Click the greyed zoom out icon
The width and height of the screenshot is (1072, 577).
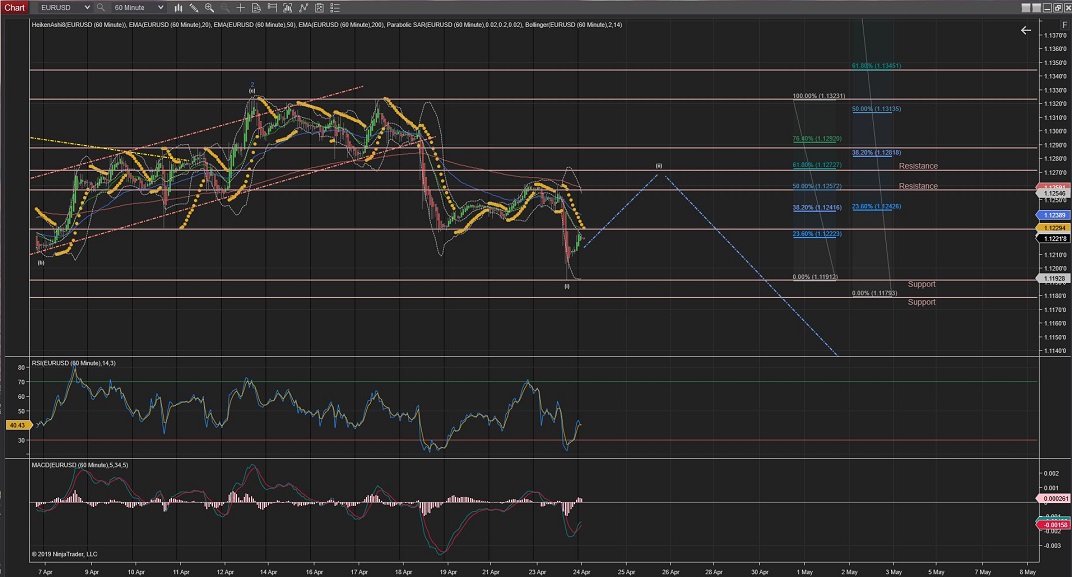tap(225, 8)
